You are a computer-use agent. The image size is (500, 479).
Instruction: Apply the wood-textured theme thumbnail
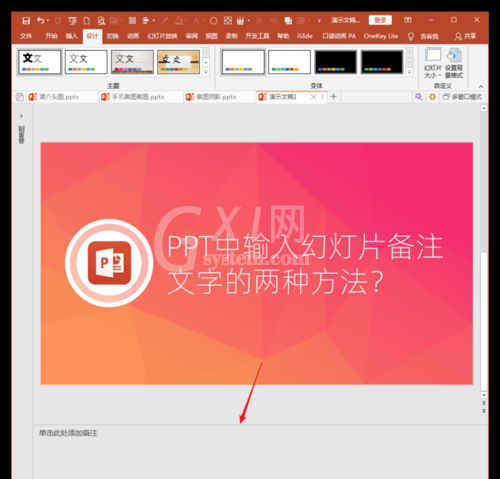[179, 62]
